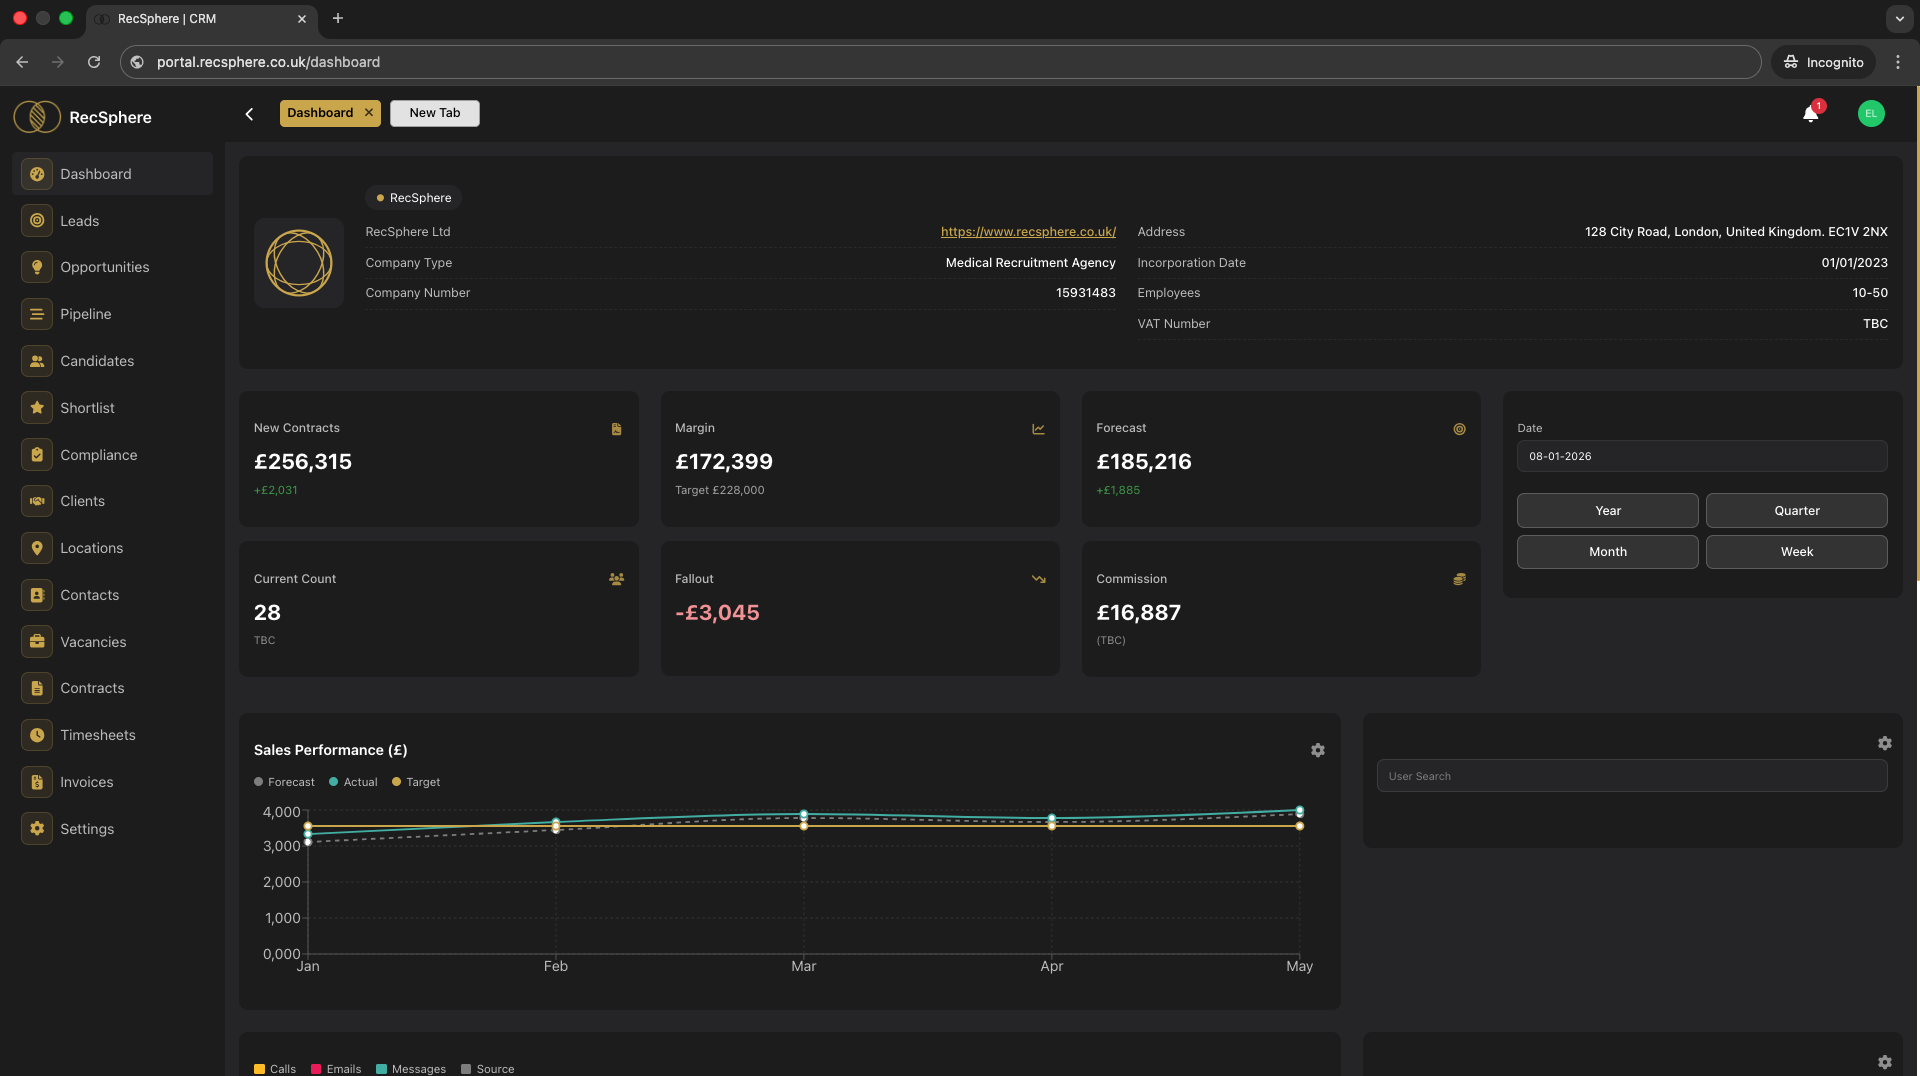
Task: Open Candidates from the sidebar
Action: (96, 361)
